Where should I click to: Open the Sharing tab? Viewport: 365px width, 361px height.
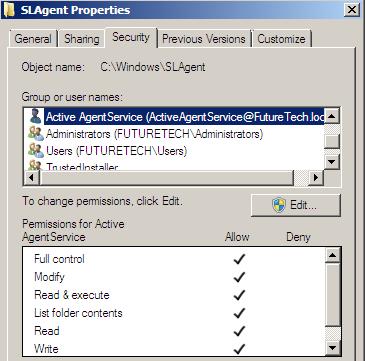point(82,39)
